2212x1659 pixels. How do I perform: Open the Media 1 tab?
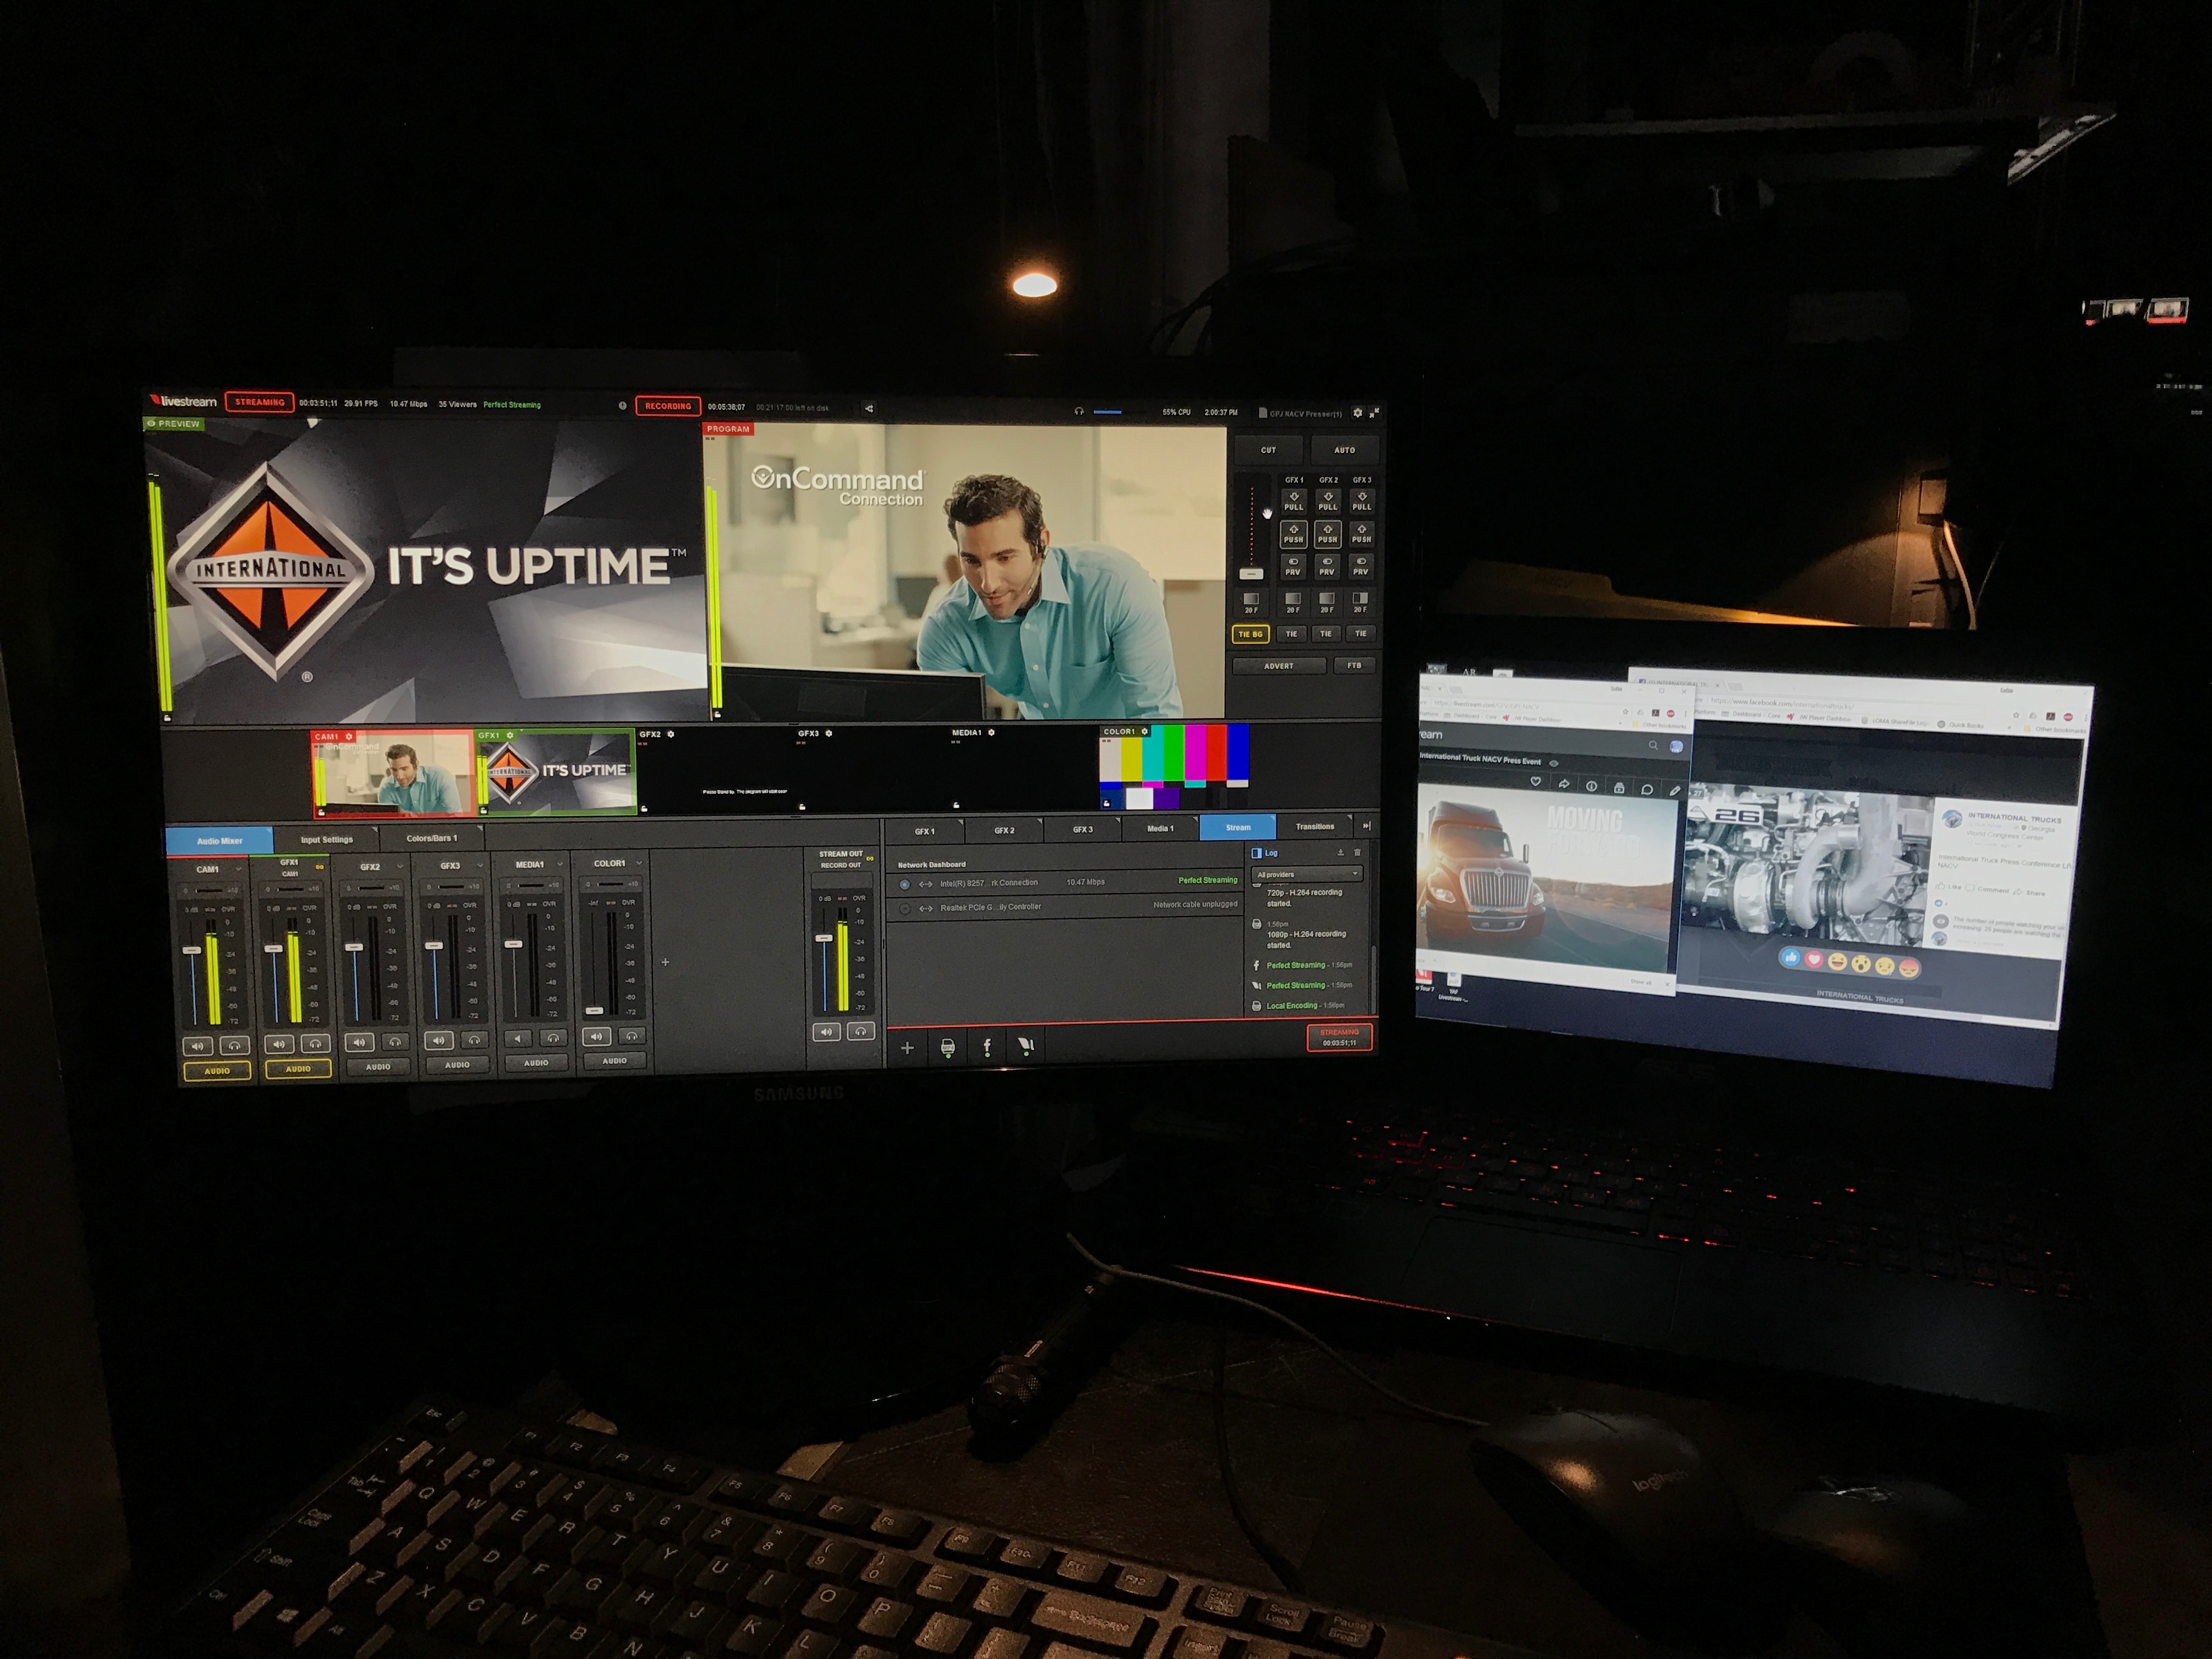pyautogui.click(x=1160, y=828)
